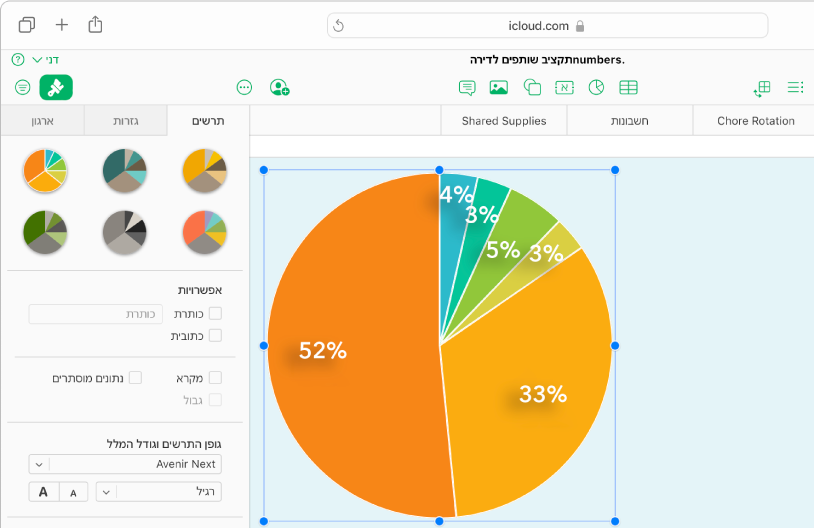This screenshot has height=529, width=814.
Task: Click the larger A font size button
Action: [44, 491]
